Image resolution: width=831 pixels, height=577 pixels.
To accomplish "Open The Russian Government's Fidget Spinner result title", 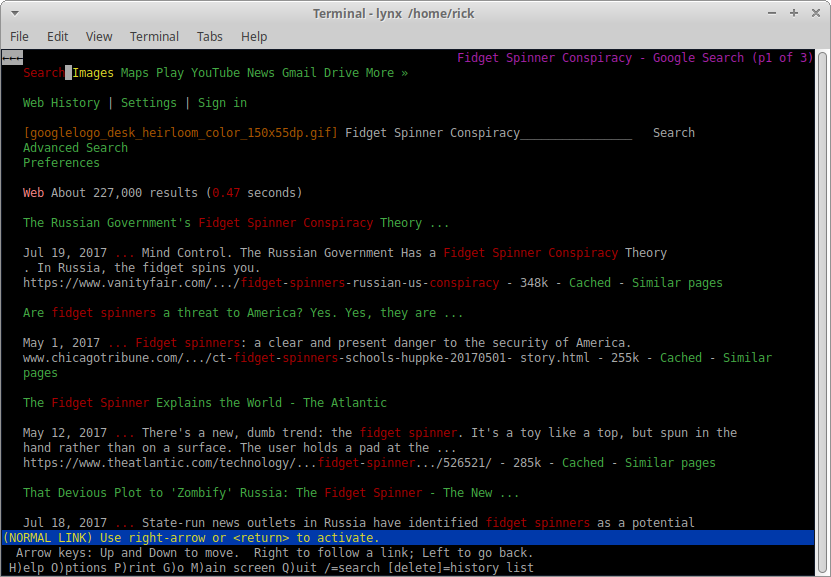I will [x=235, y=223].
